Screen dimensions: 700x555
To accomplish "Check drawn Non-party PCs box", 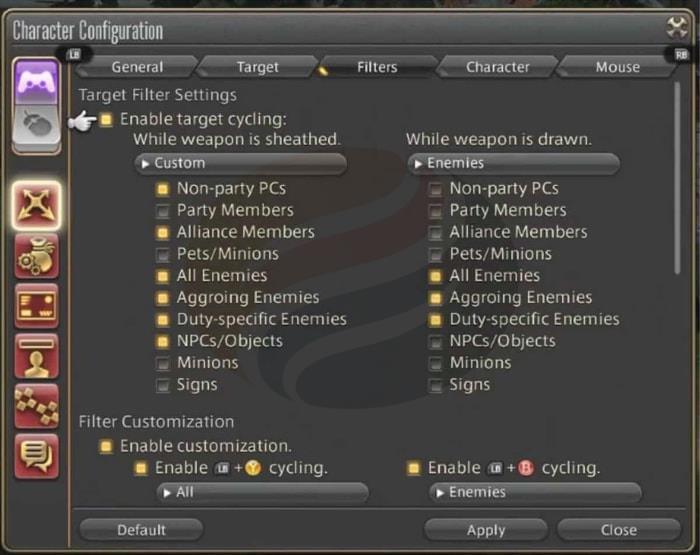I will click(435, 189).
